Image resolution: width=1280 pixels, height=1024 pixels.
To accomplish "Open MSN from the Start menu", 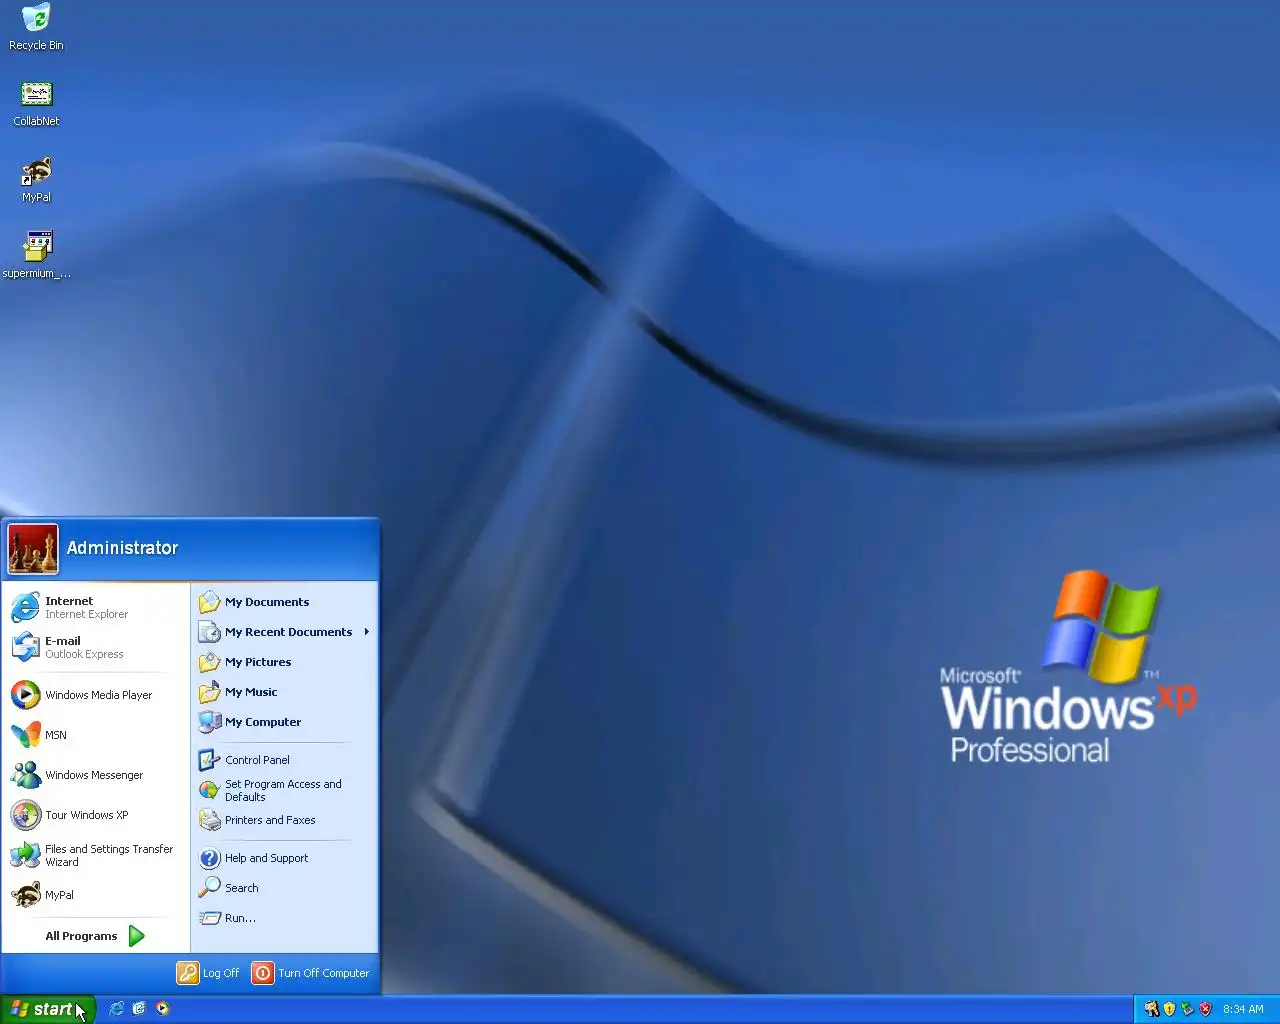I will (96, 735).
